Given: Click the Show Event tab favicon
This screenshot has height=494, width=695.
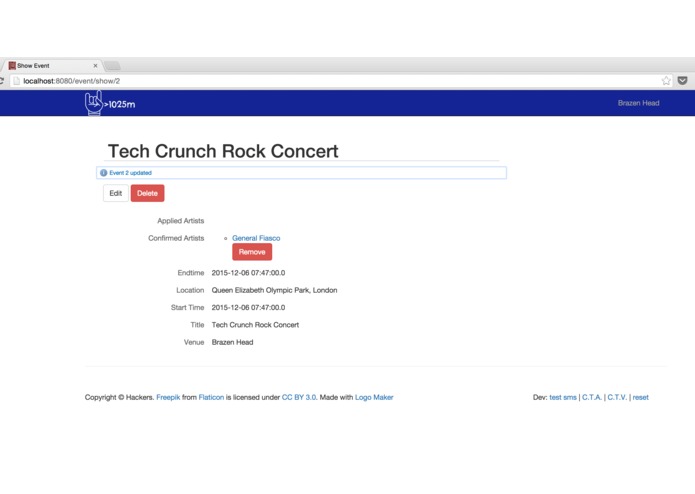Looking at the screenshot, I should click(12, 66).
